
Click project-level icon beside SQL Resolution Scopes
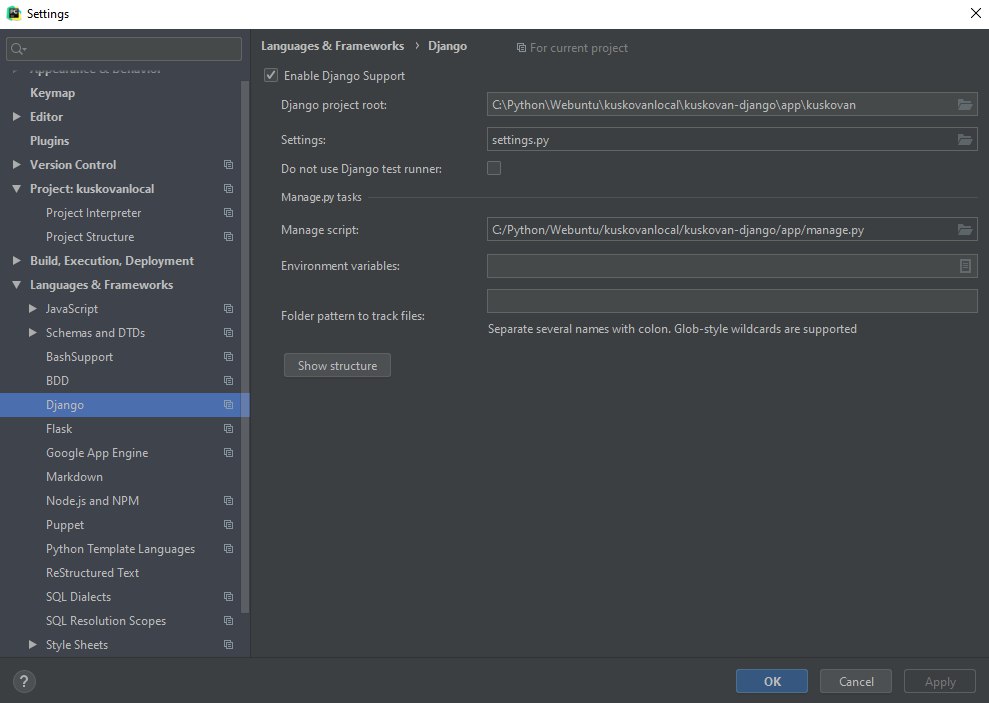[x=228, y=620]
